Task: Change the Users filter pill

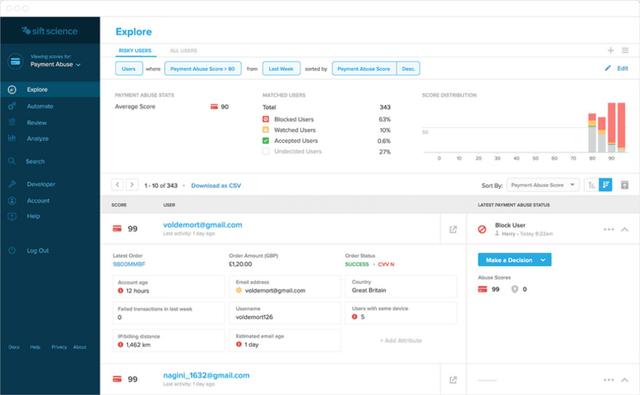Action: (x=129, y=69)
